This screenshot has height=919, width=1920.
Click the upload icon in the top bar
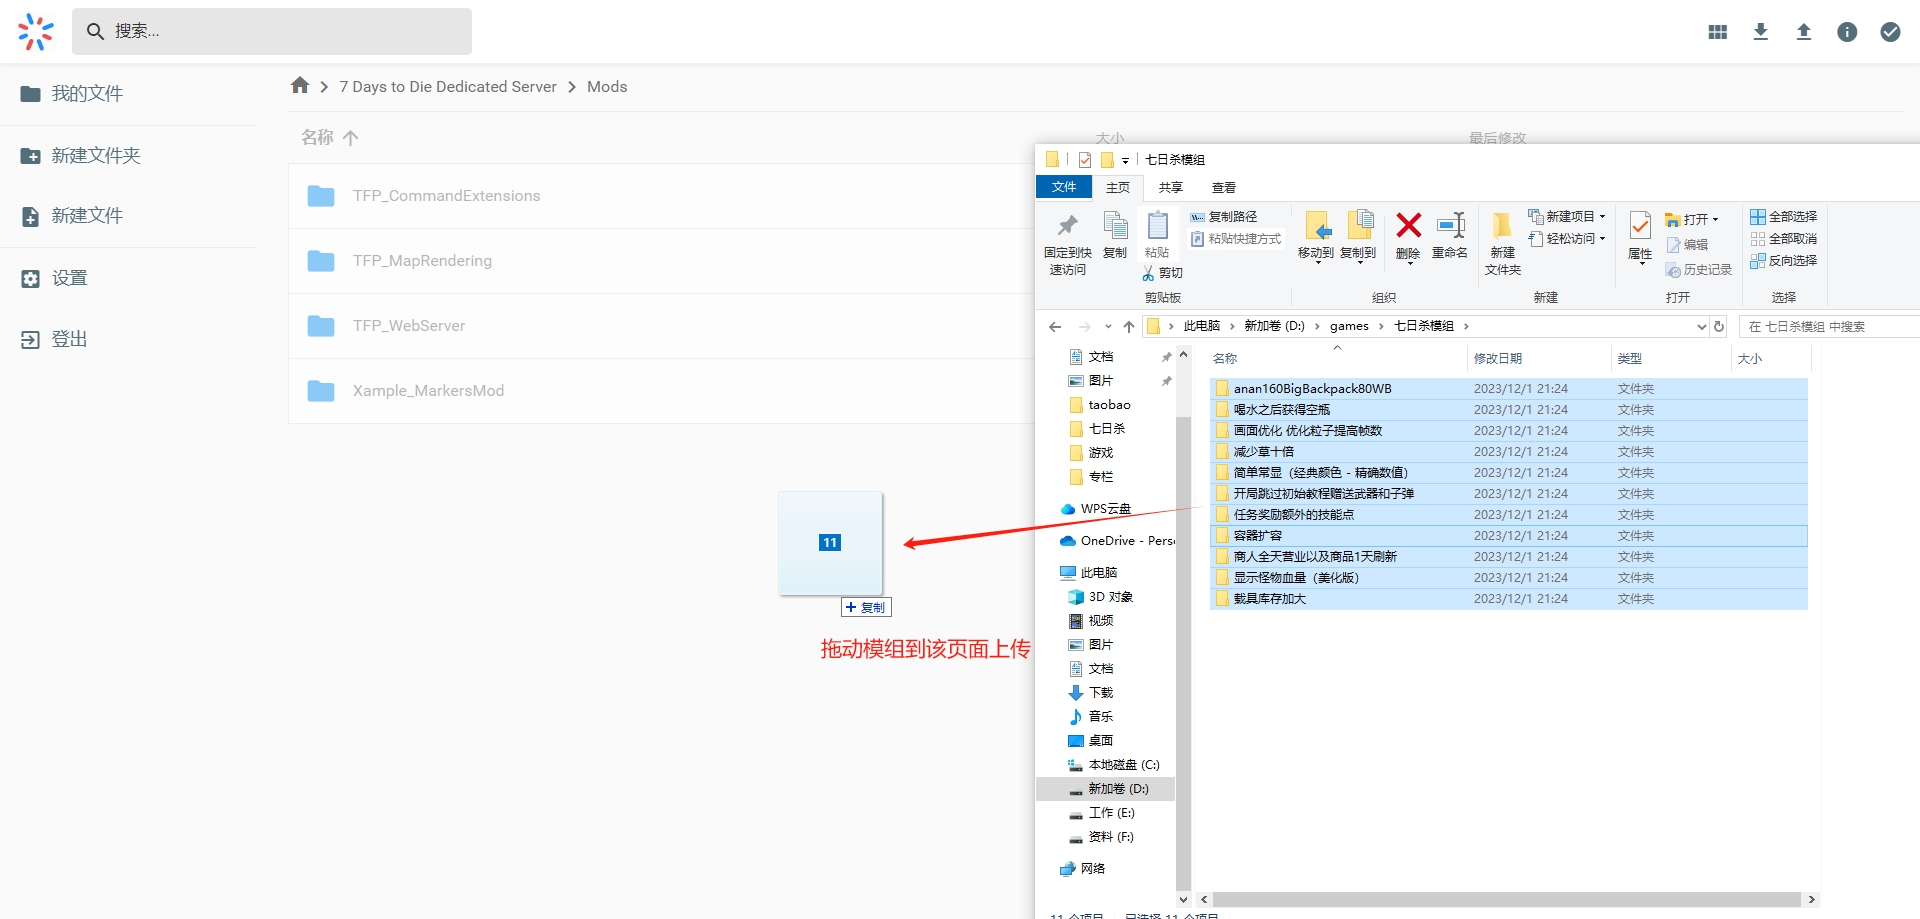1804,32
